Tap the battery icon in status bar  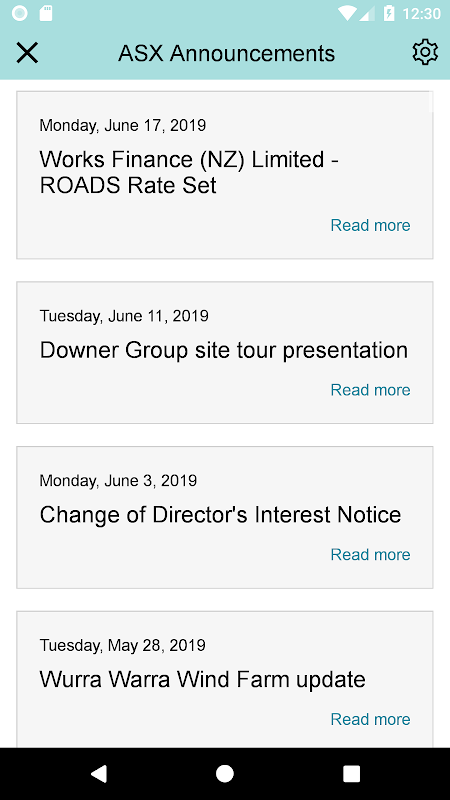point(389,13)
